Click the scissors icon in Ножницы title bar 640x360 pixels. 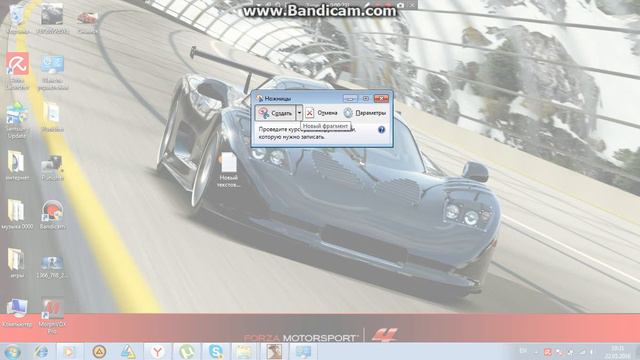(260, 98)
